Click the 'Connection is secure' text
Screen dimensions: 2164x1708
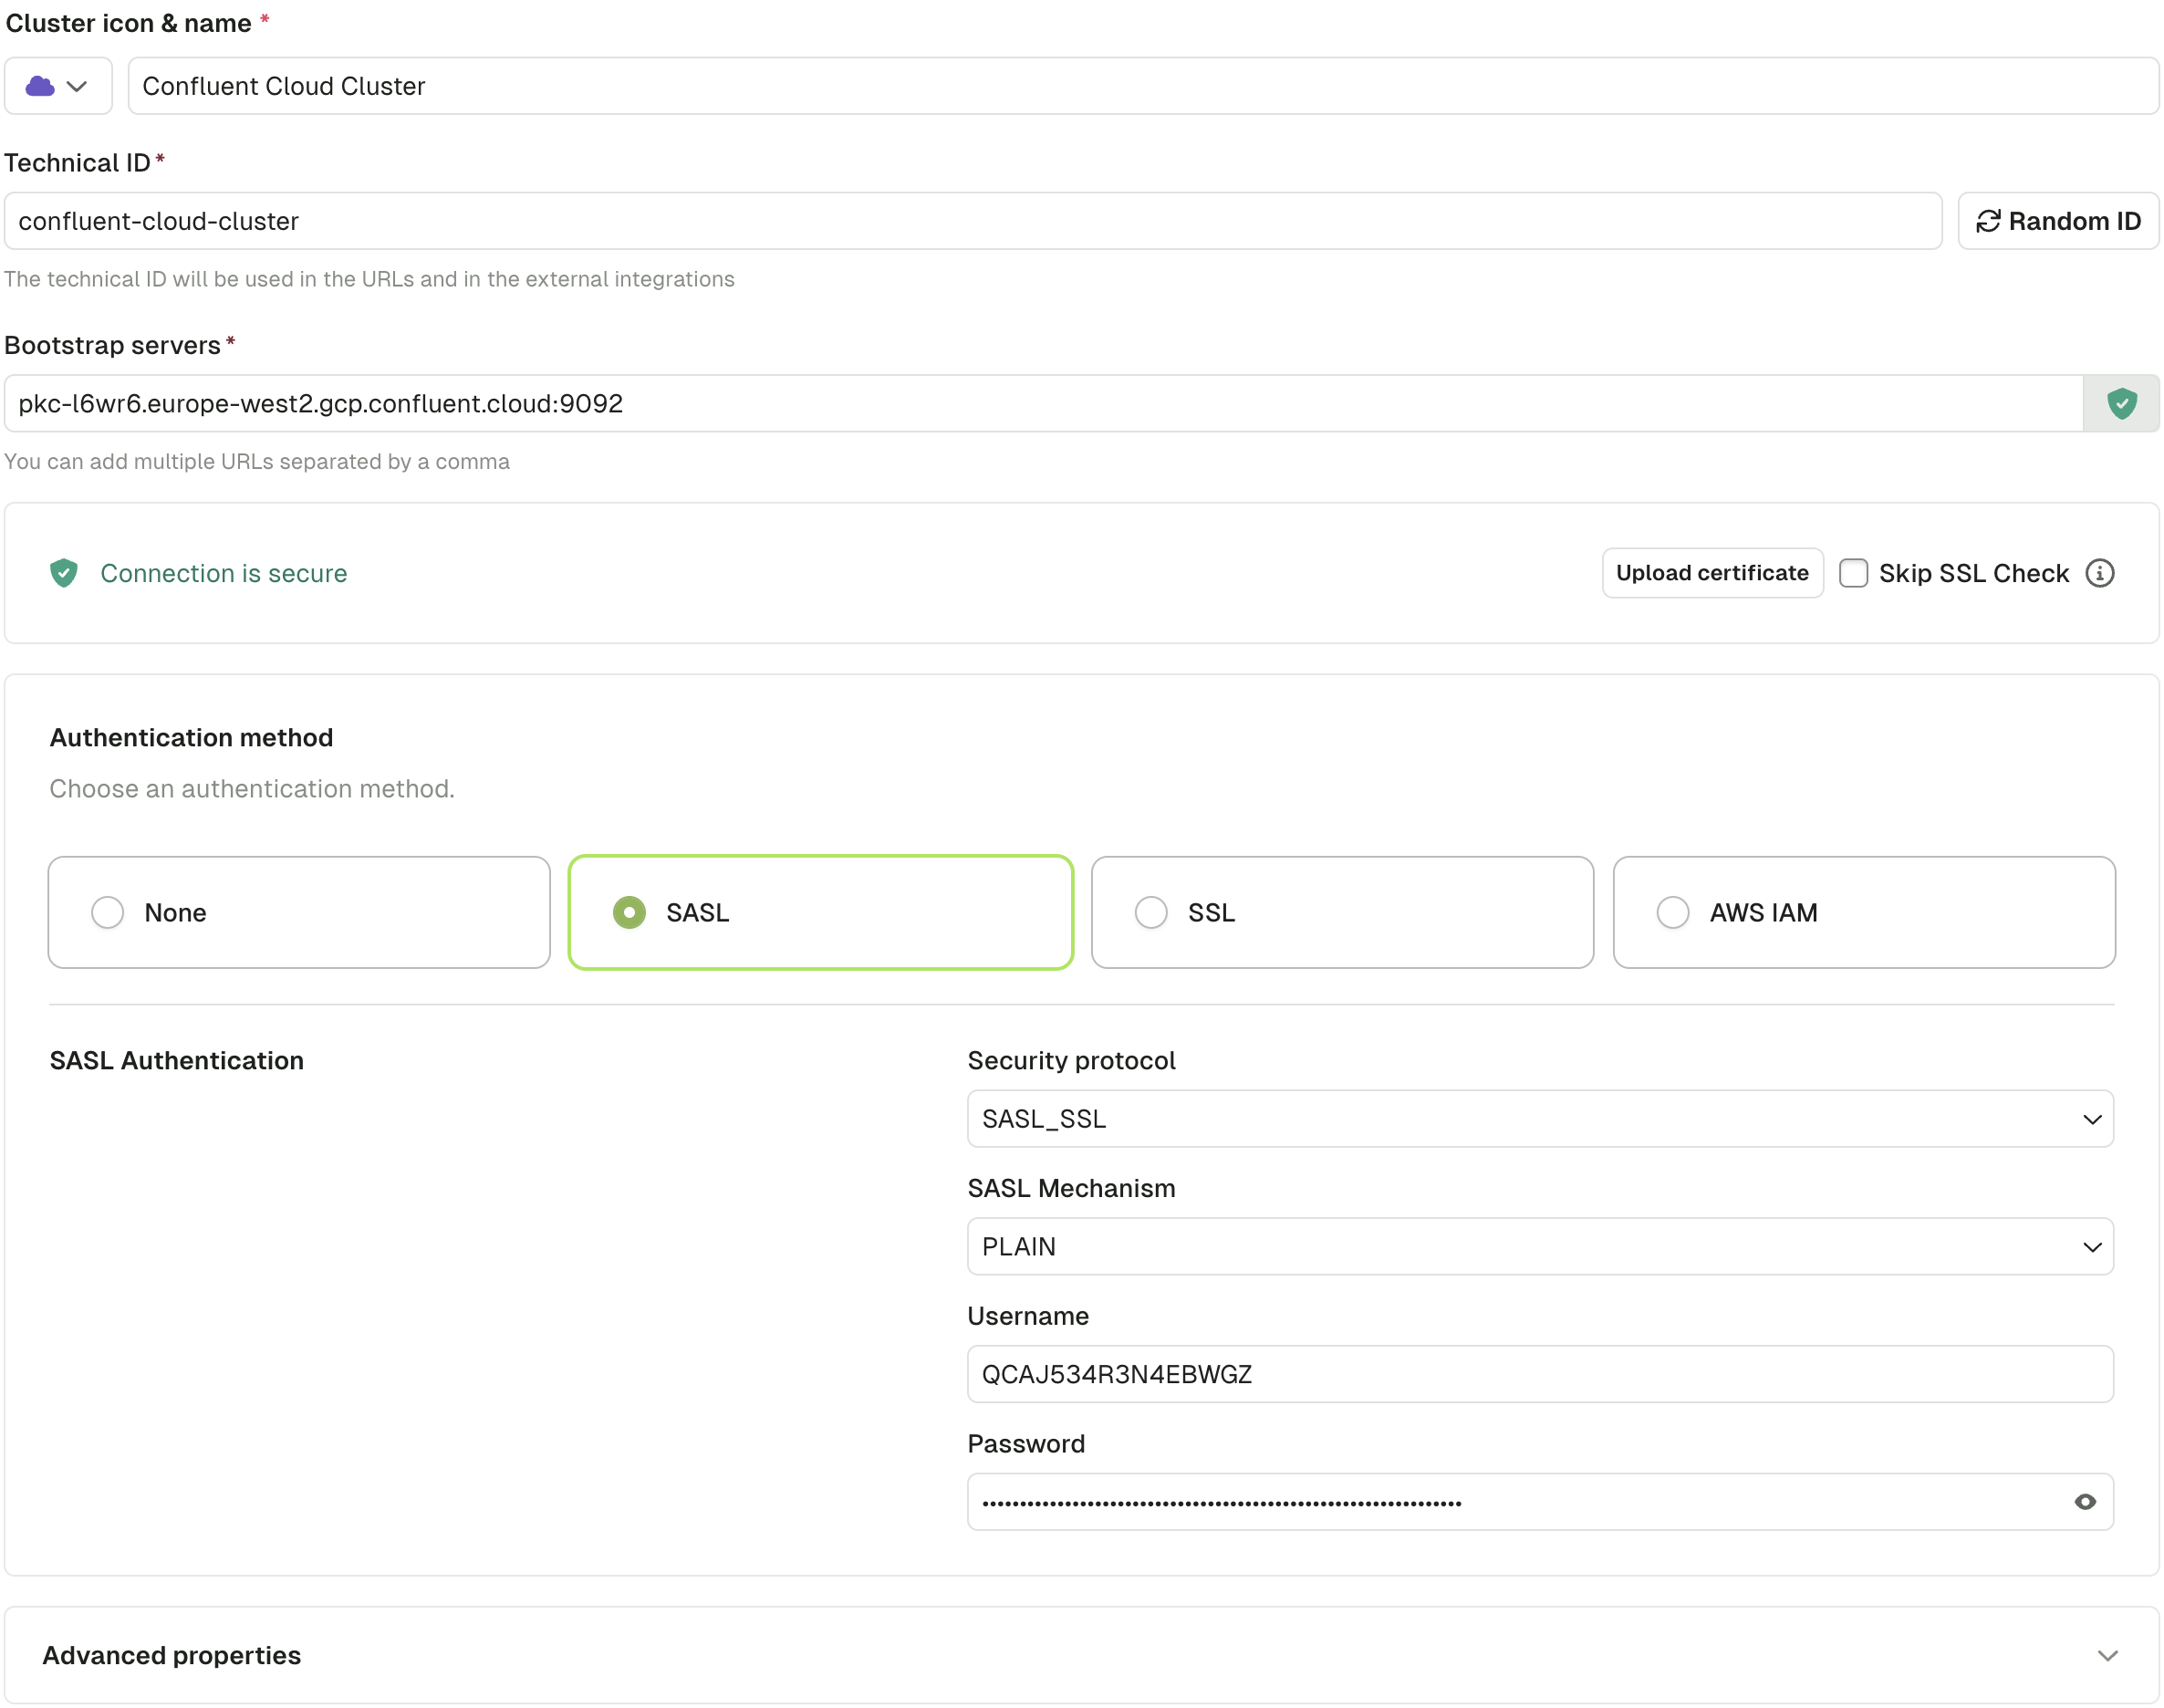224,573
